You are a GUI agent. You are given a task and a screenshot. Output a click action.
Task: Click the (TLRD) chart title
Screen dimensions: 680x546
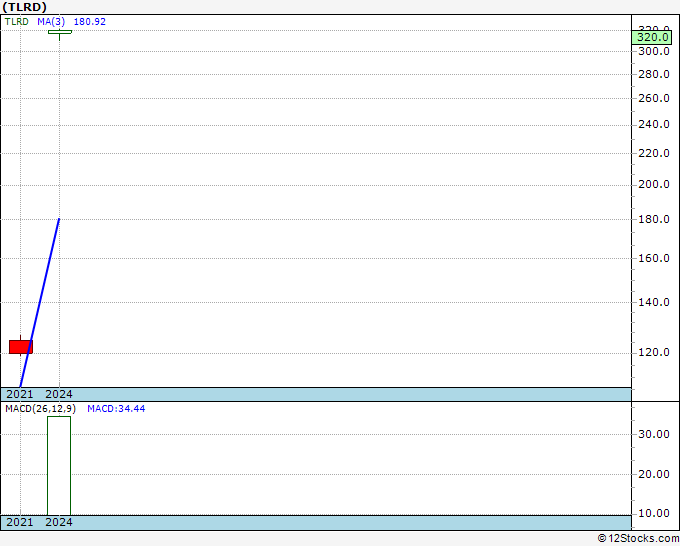click(24, 7)
